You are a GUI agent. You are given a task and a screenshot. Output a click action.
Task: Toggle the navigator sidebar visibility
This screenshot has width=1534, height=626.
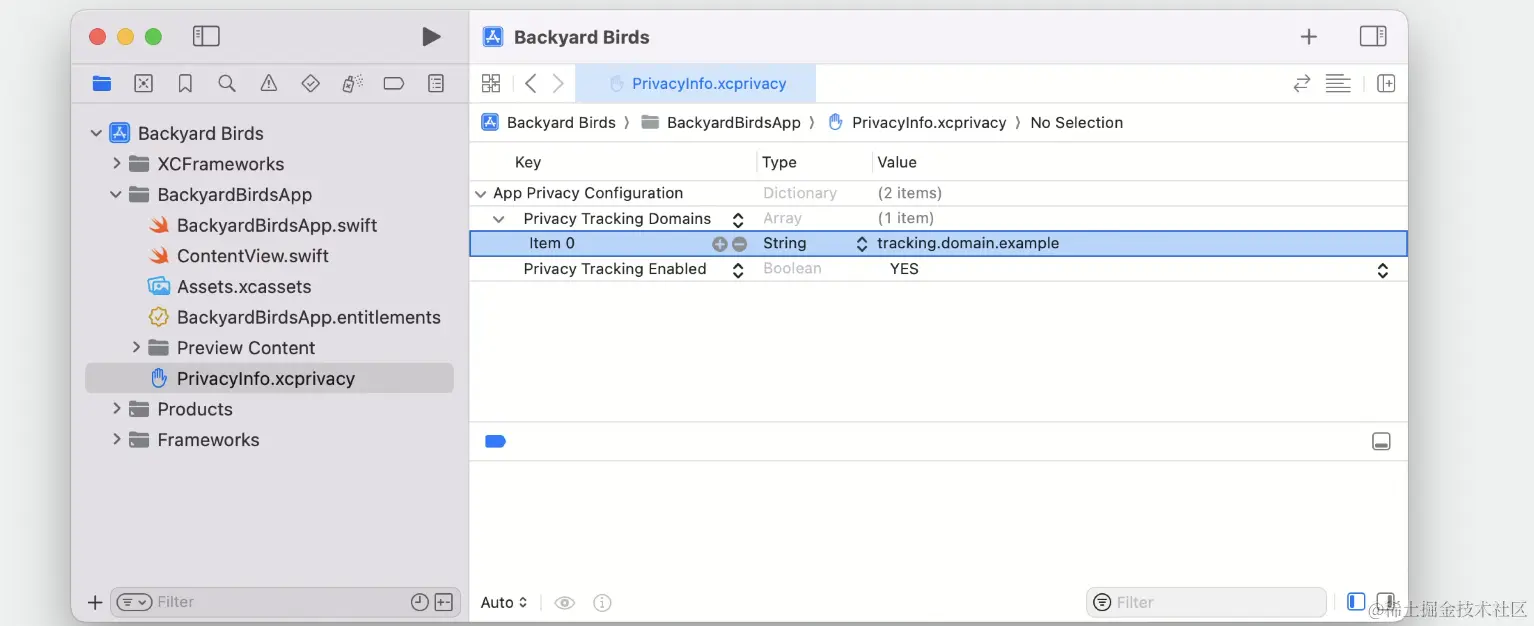click(206, 37)
